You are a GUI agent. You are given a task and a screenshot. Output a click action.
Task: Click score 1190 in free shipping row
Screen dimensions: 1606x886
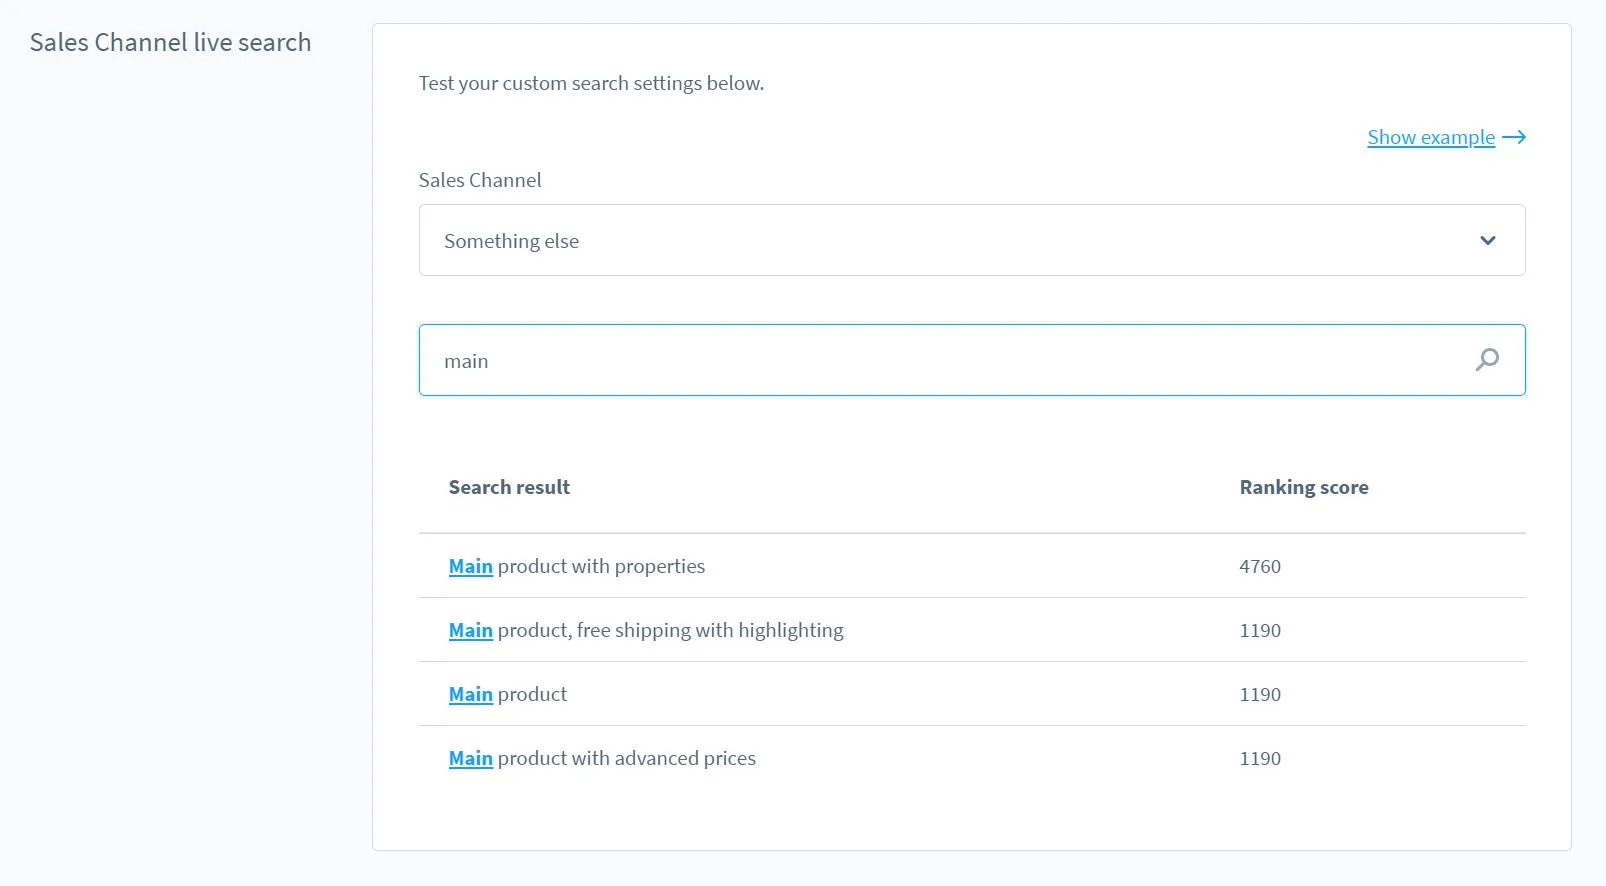point(1259,630)
